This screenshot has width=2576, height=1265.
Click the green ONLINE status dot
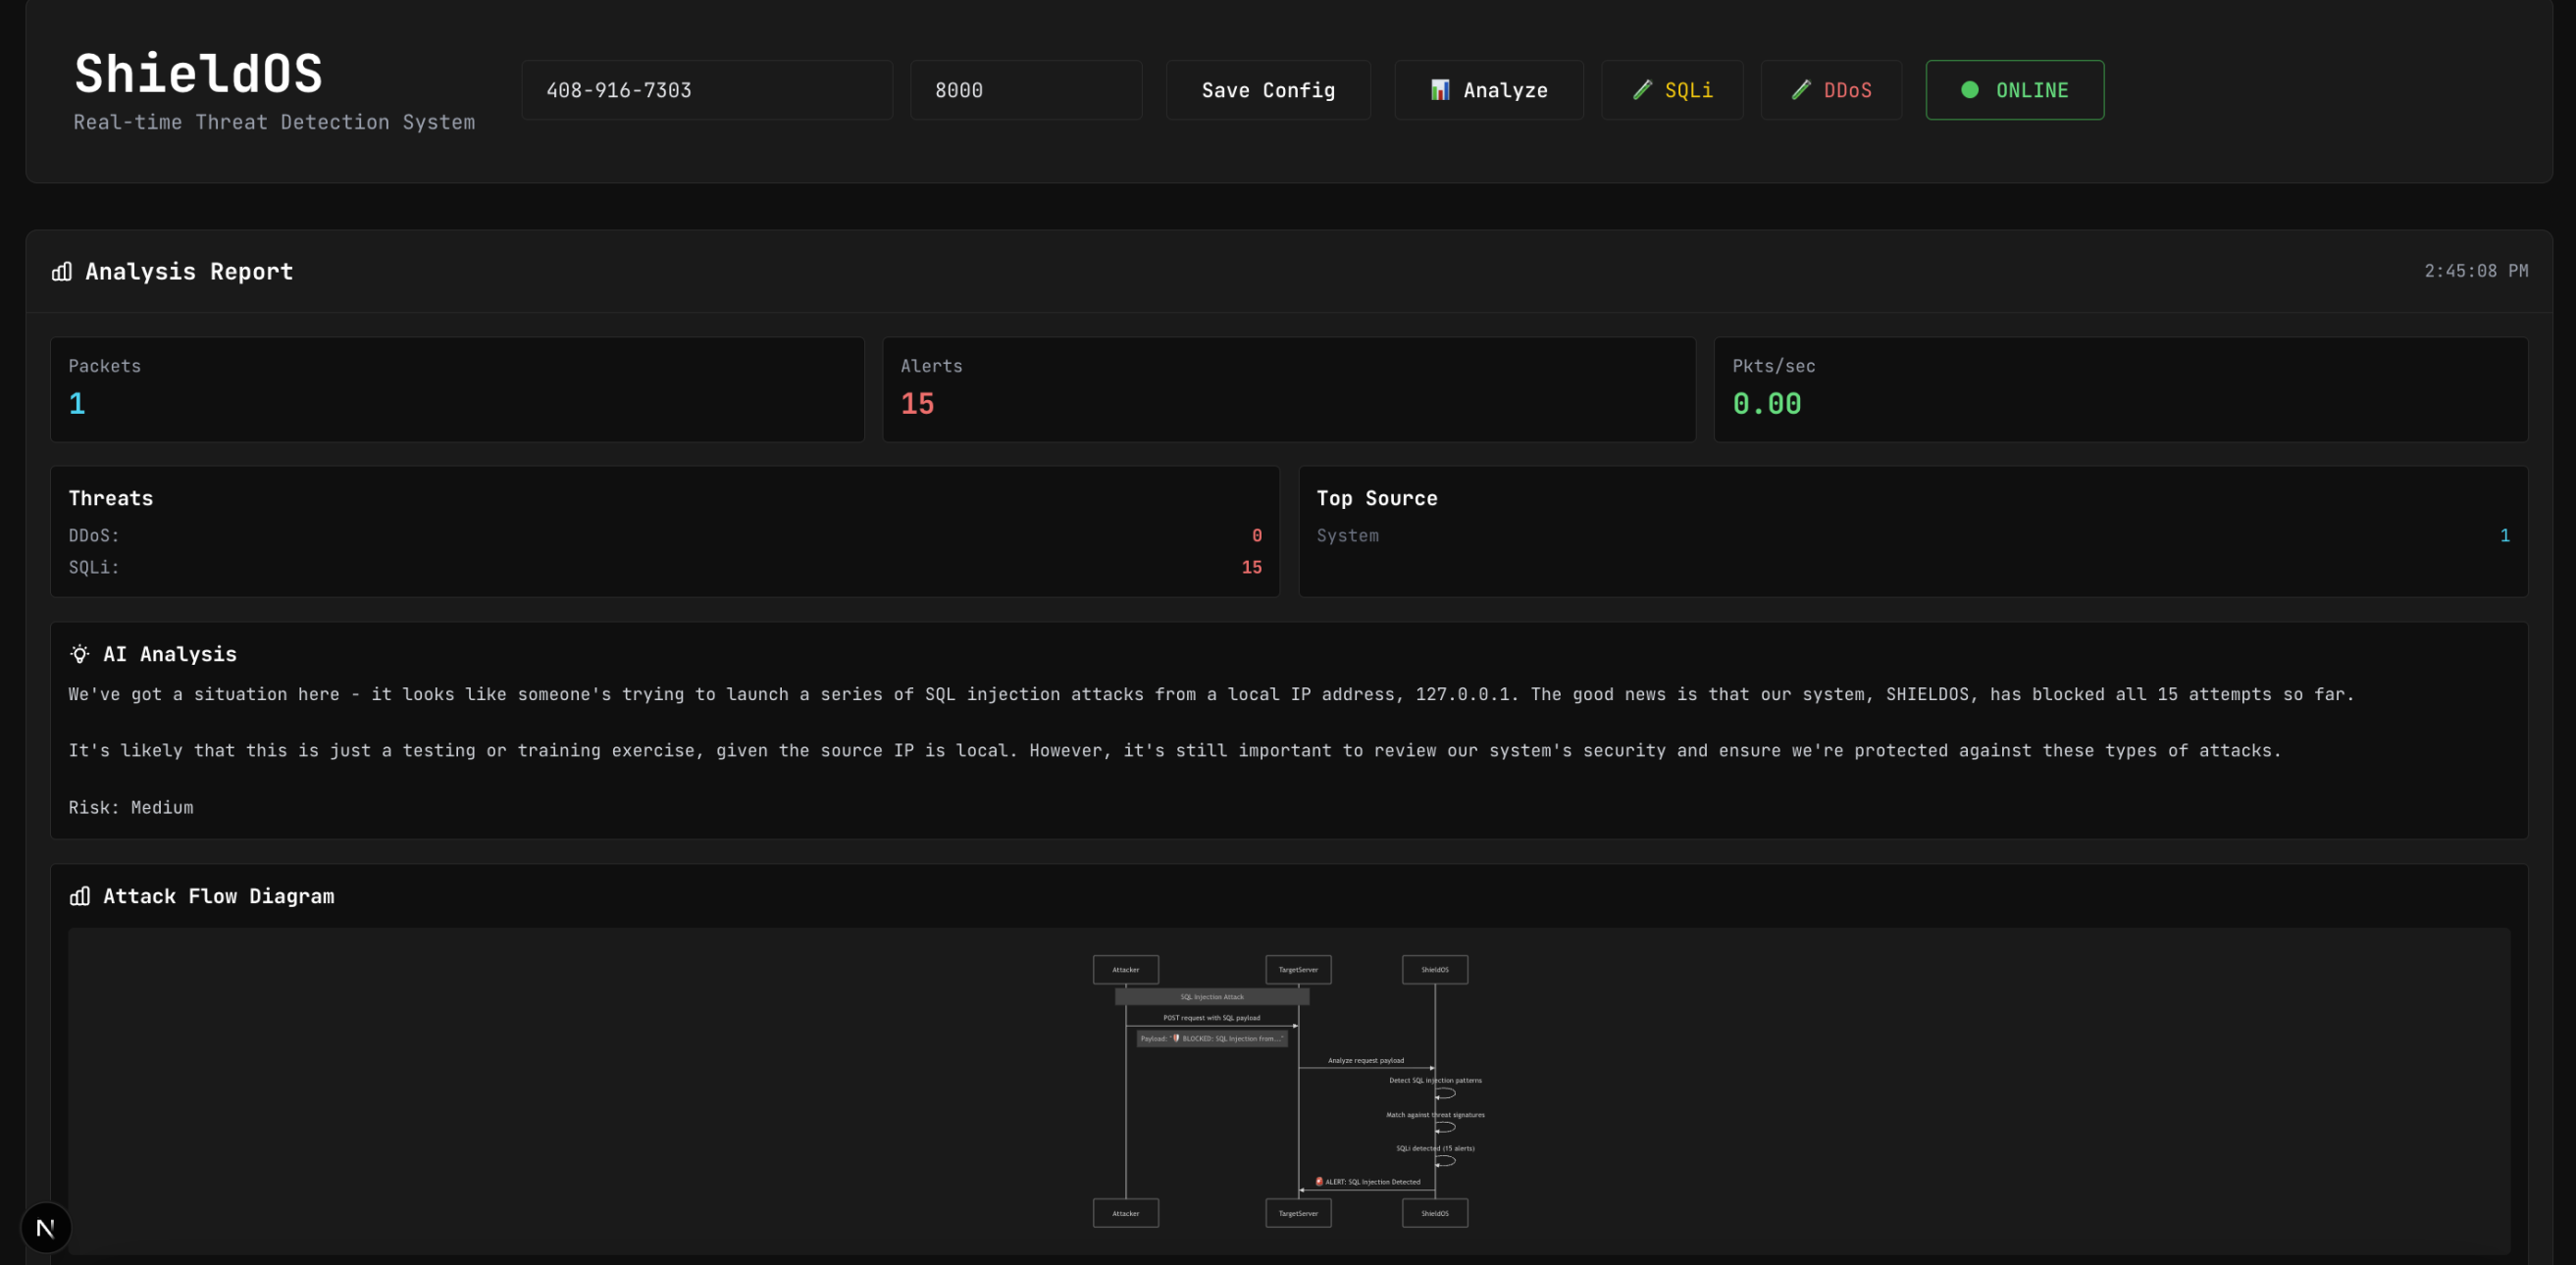[x=1969, y=90]
